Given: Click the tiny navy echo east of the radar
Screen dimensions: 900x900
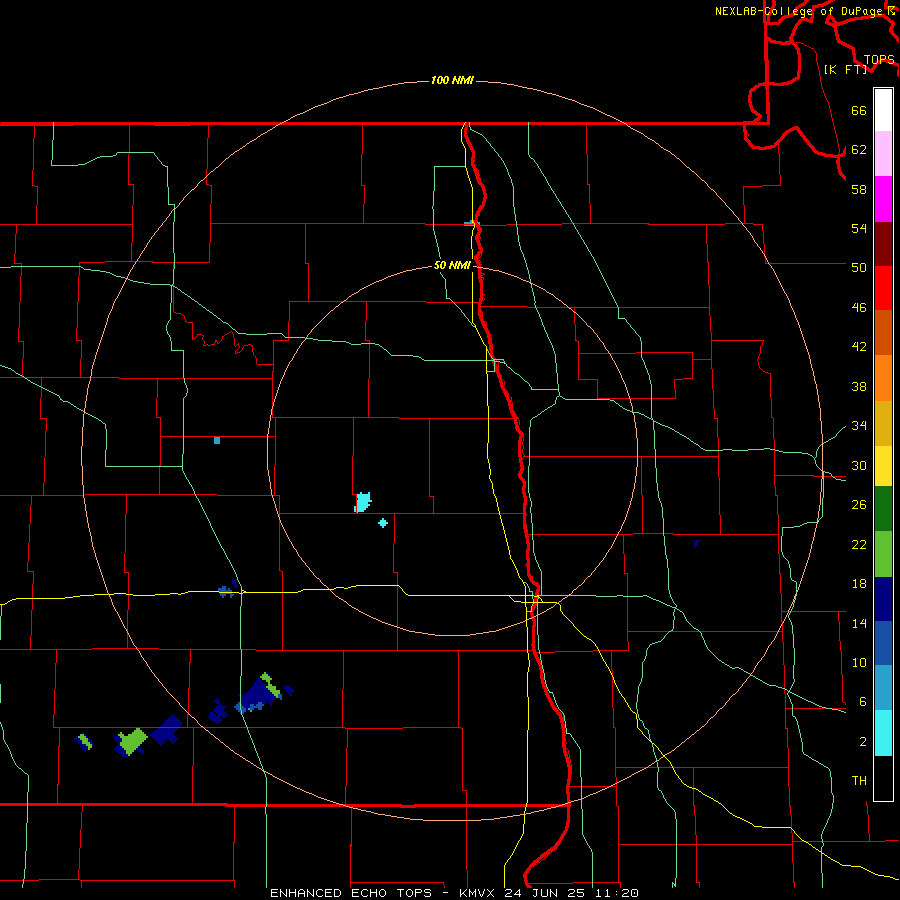Looking at the screenshot, I should pyautogui.click(x=696, y=544).
